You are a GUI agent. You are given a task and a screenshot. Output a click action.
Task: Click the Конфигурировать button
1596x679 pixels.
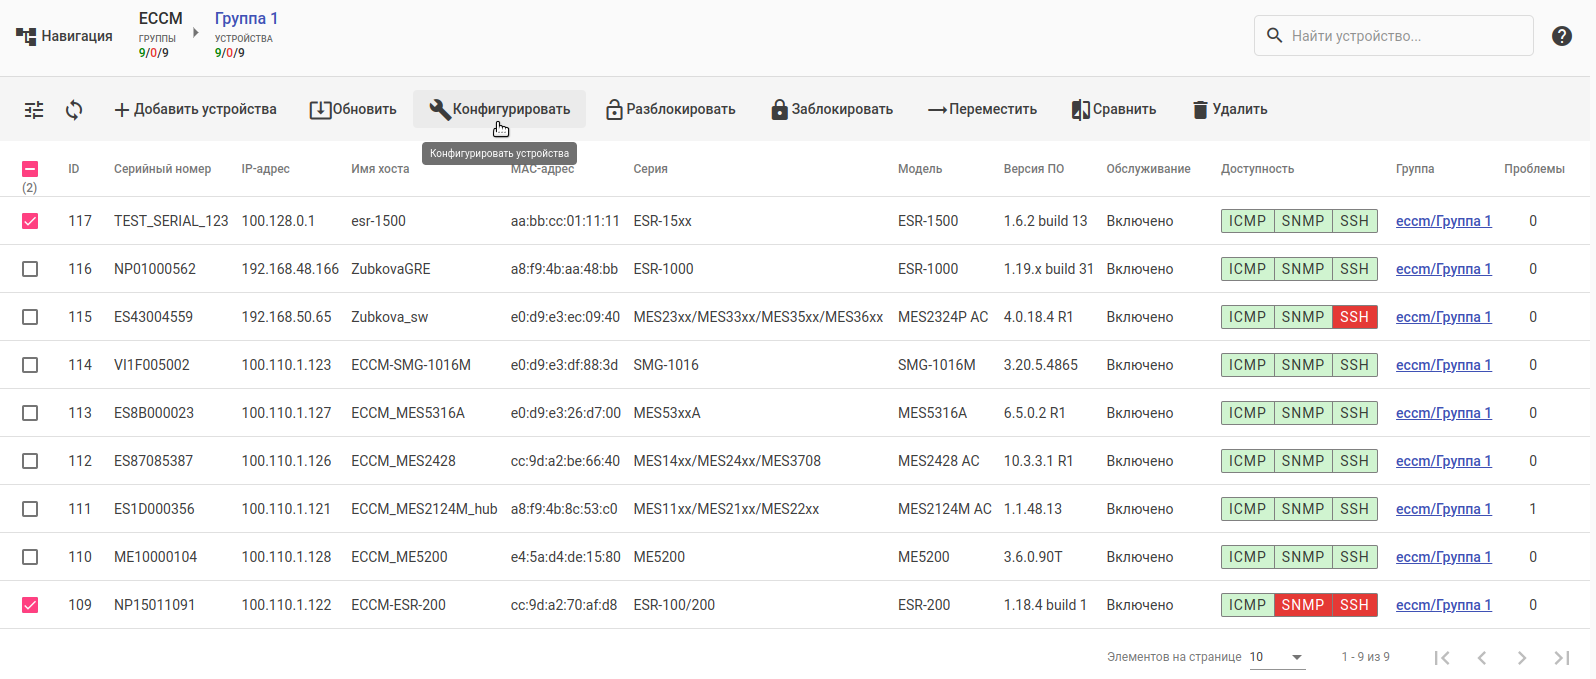pyautogui.click(x=499, y=110)
